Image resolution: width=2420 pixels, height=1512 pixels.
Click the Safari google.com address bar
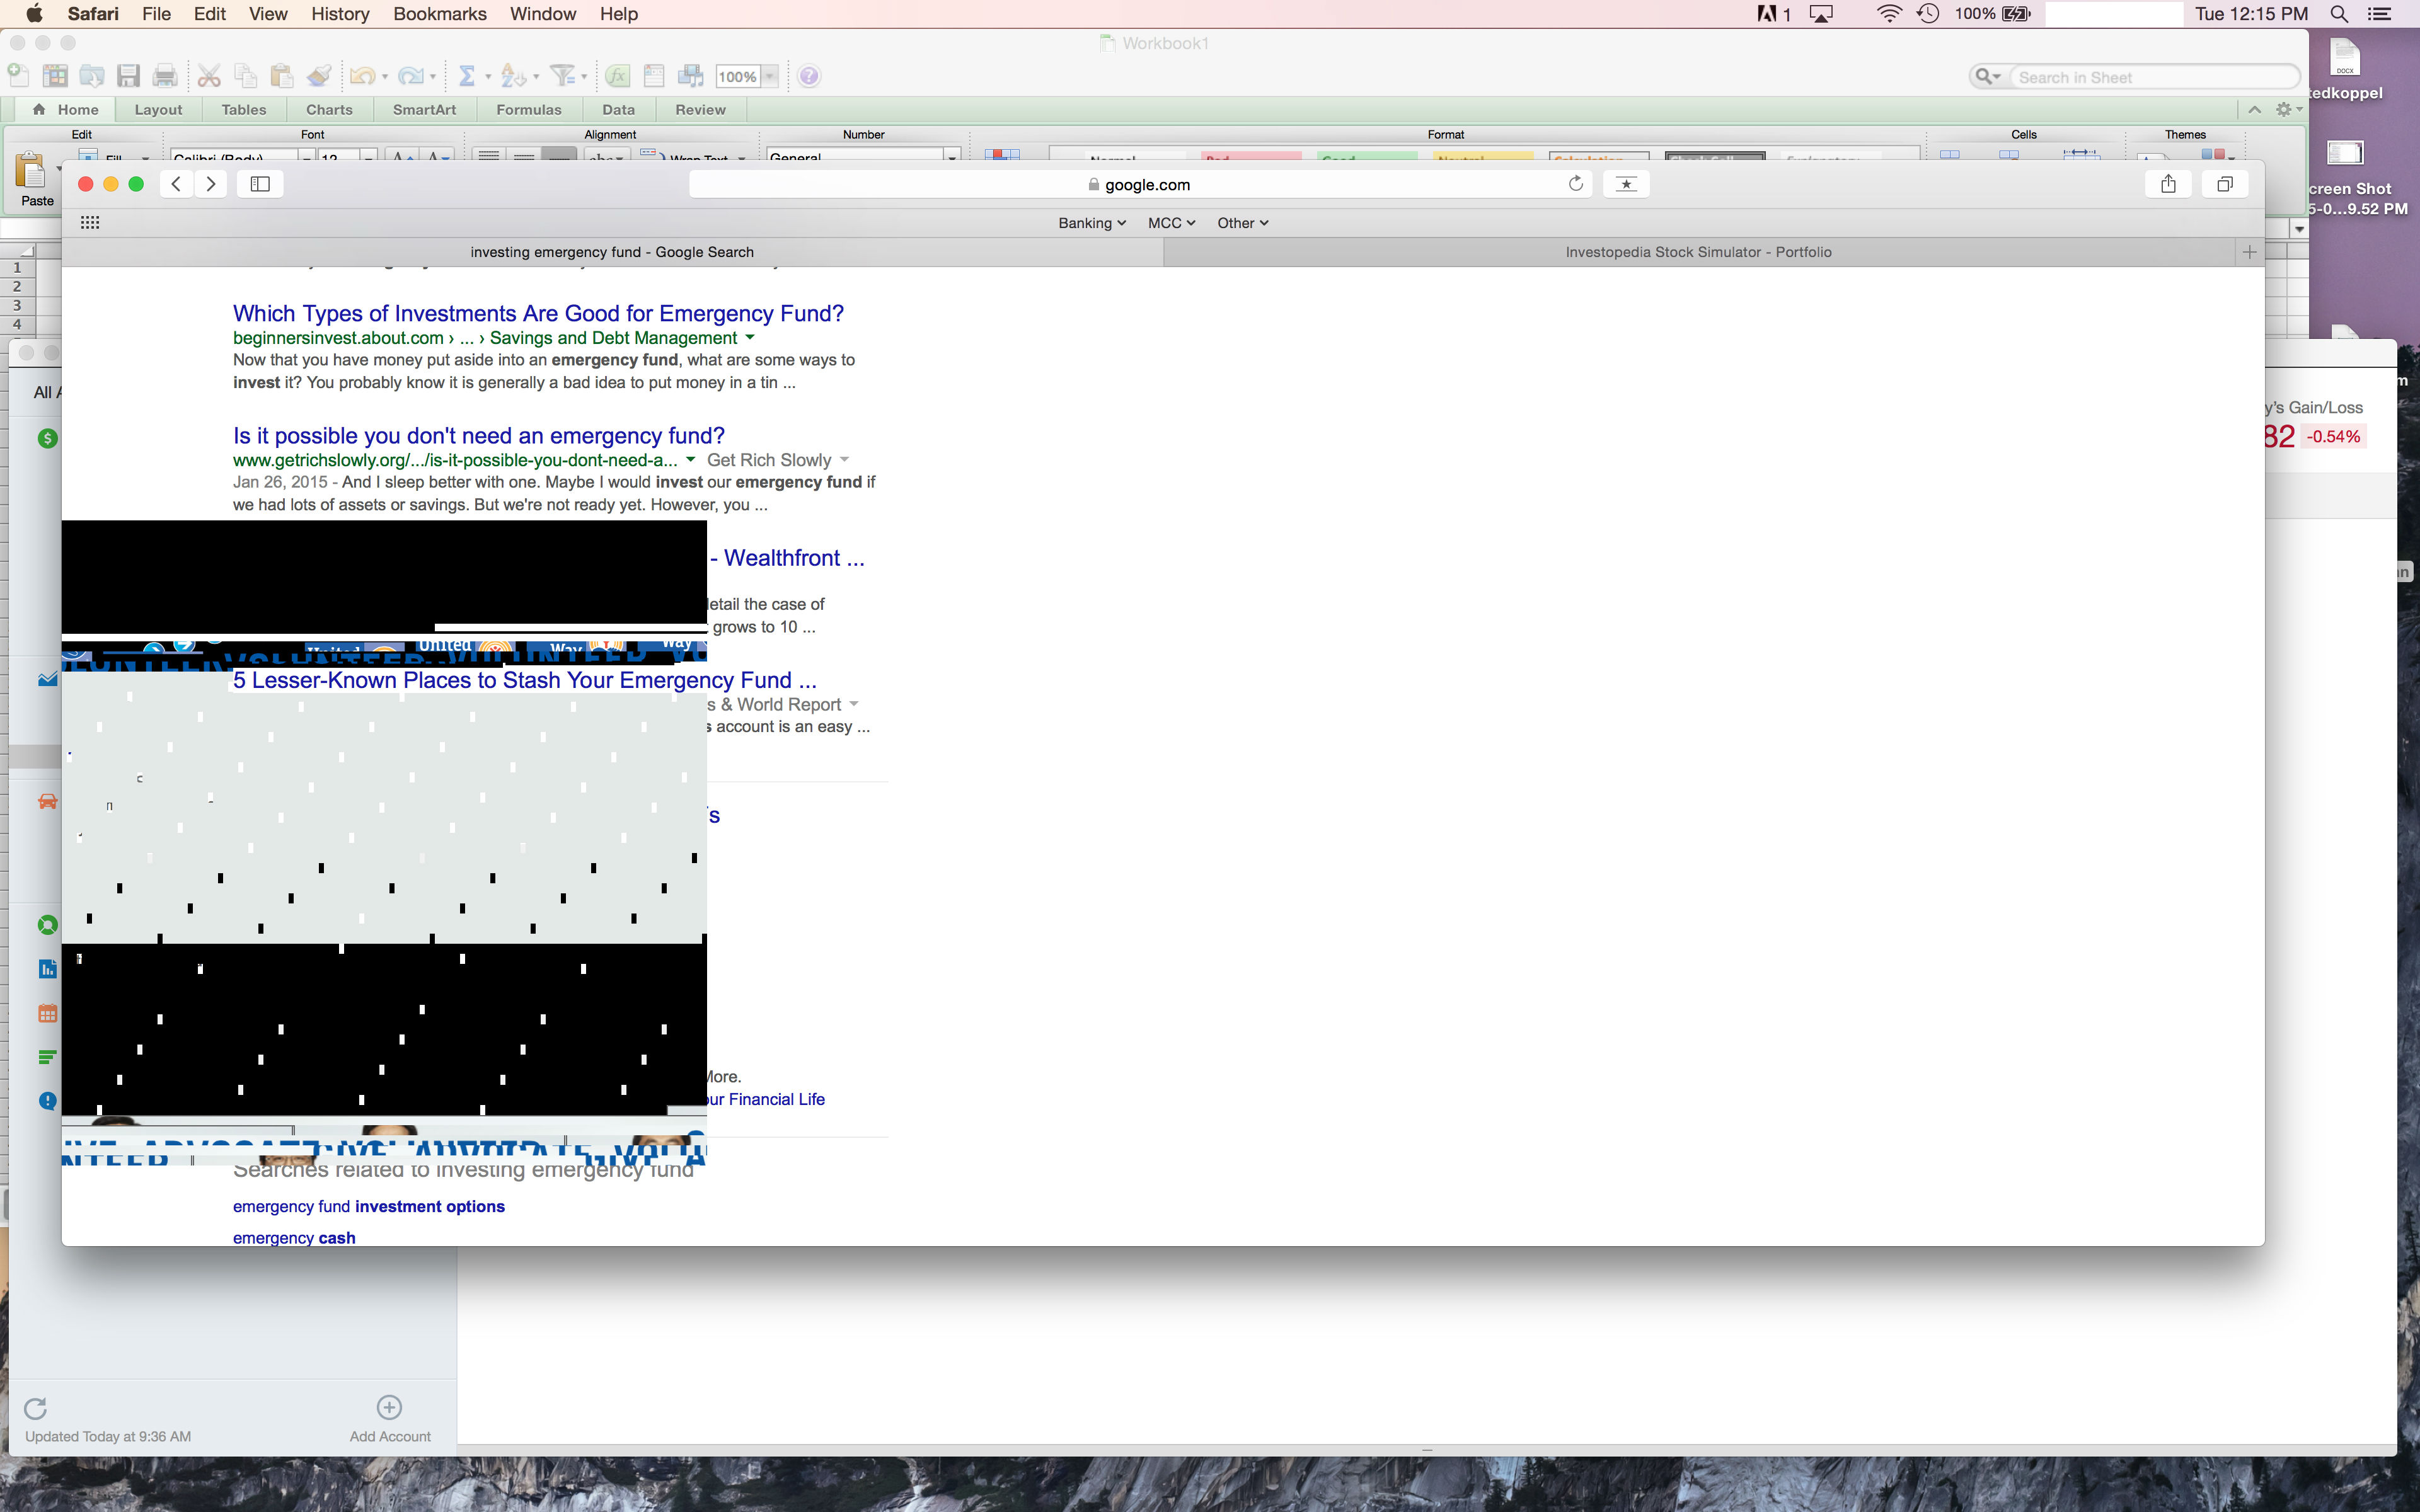pyautogui.click(x=1140, y=184)
